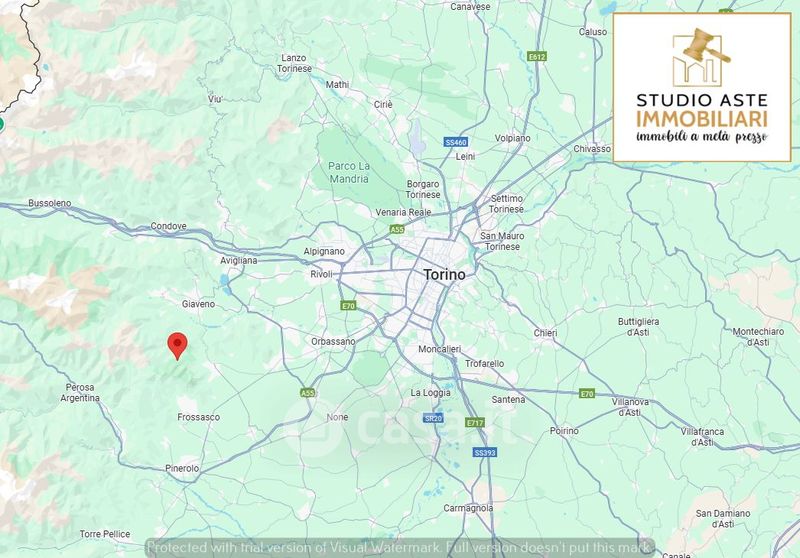Click the Torino city label
The width and height of the screenshot is (800, 558).
click(x=444, y=274)
